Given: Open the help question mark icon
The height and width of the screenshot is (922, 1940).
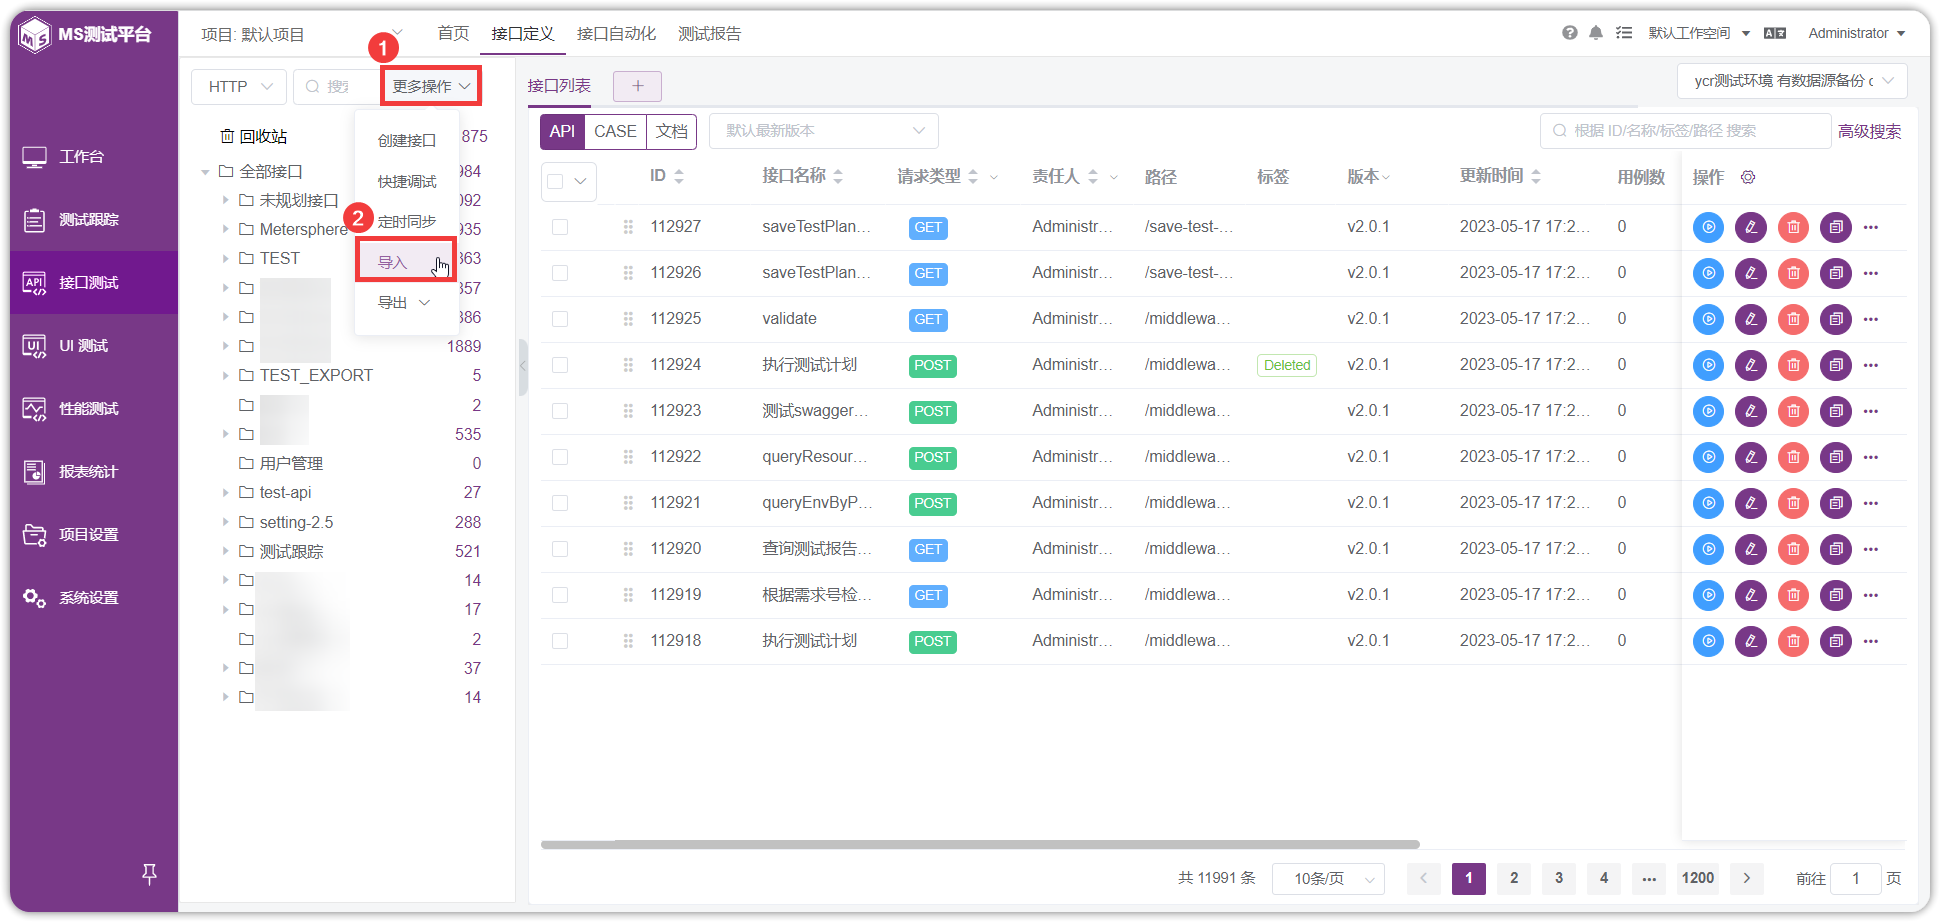Looking at the screenshot, I should click(x=1570, y=33).
